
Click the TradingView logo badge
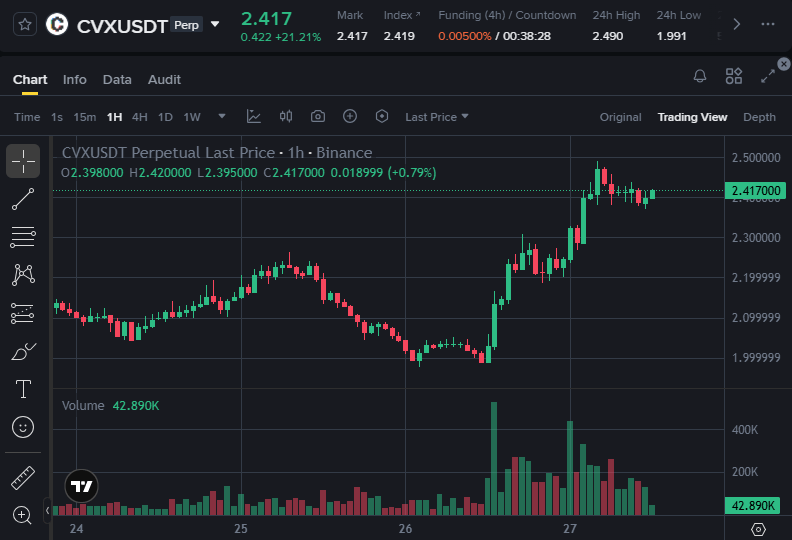pos(81,486)
